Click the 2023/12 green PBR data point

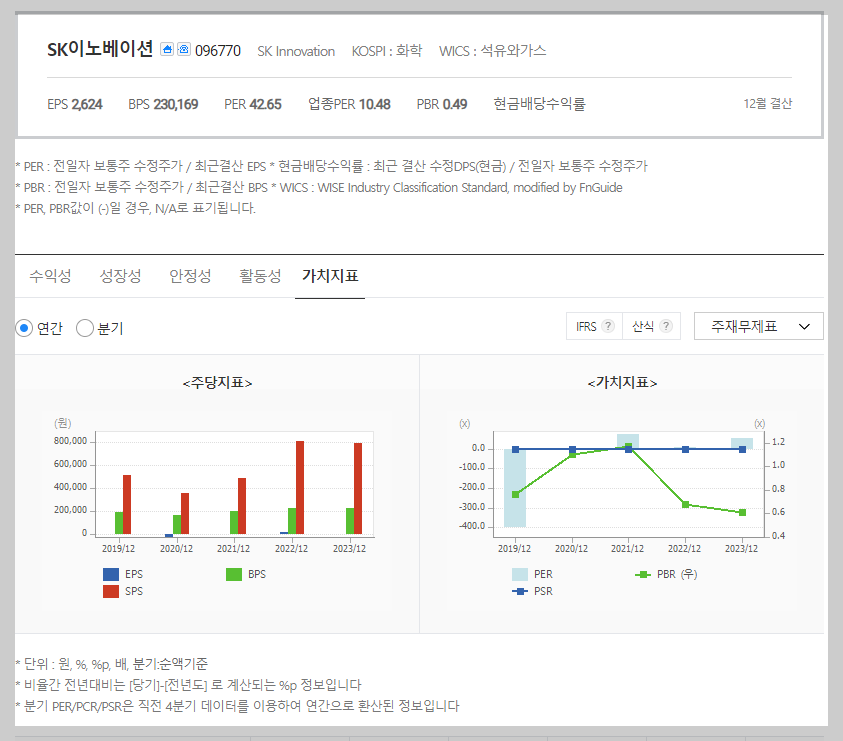[x=742, y=512]
